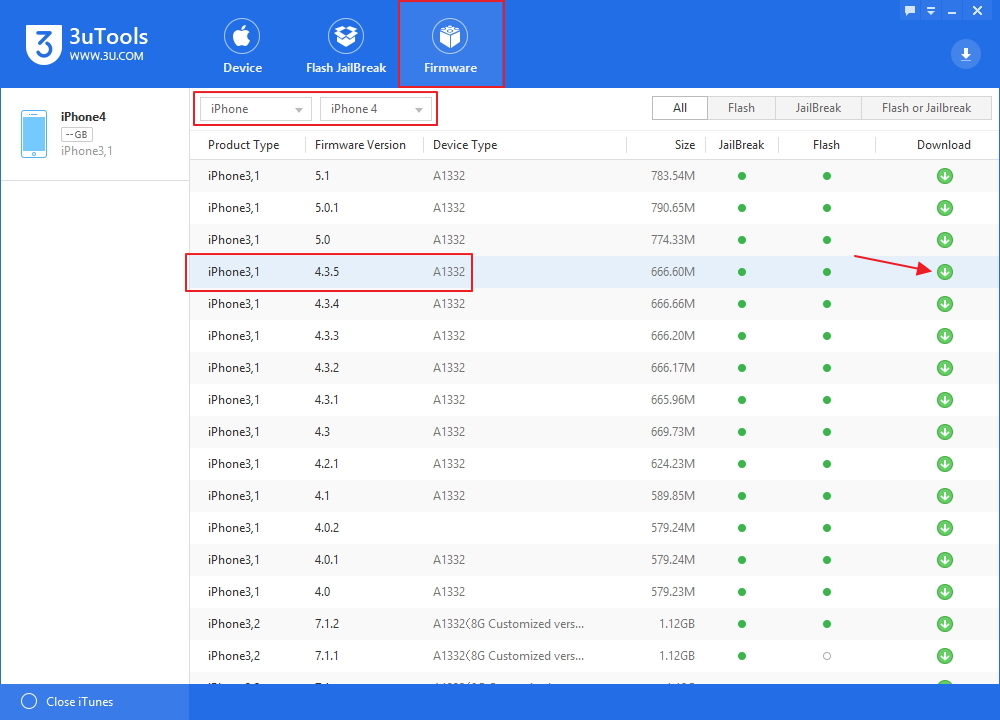
Task: Select the iPhone4 device entry in sidebar
Action: click(95, 134)
